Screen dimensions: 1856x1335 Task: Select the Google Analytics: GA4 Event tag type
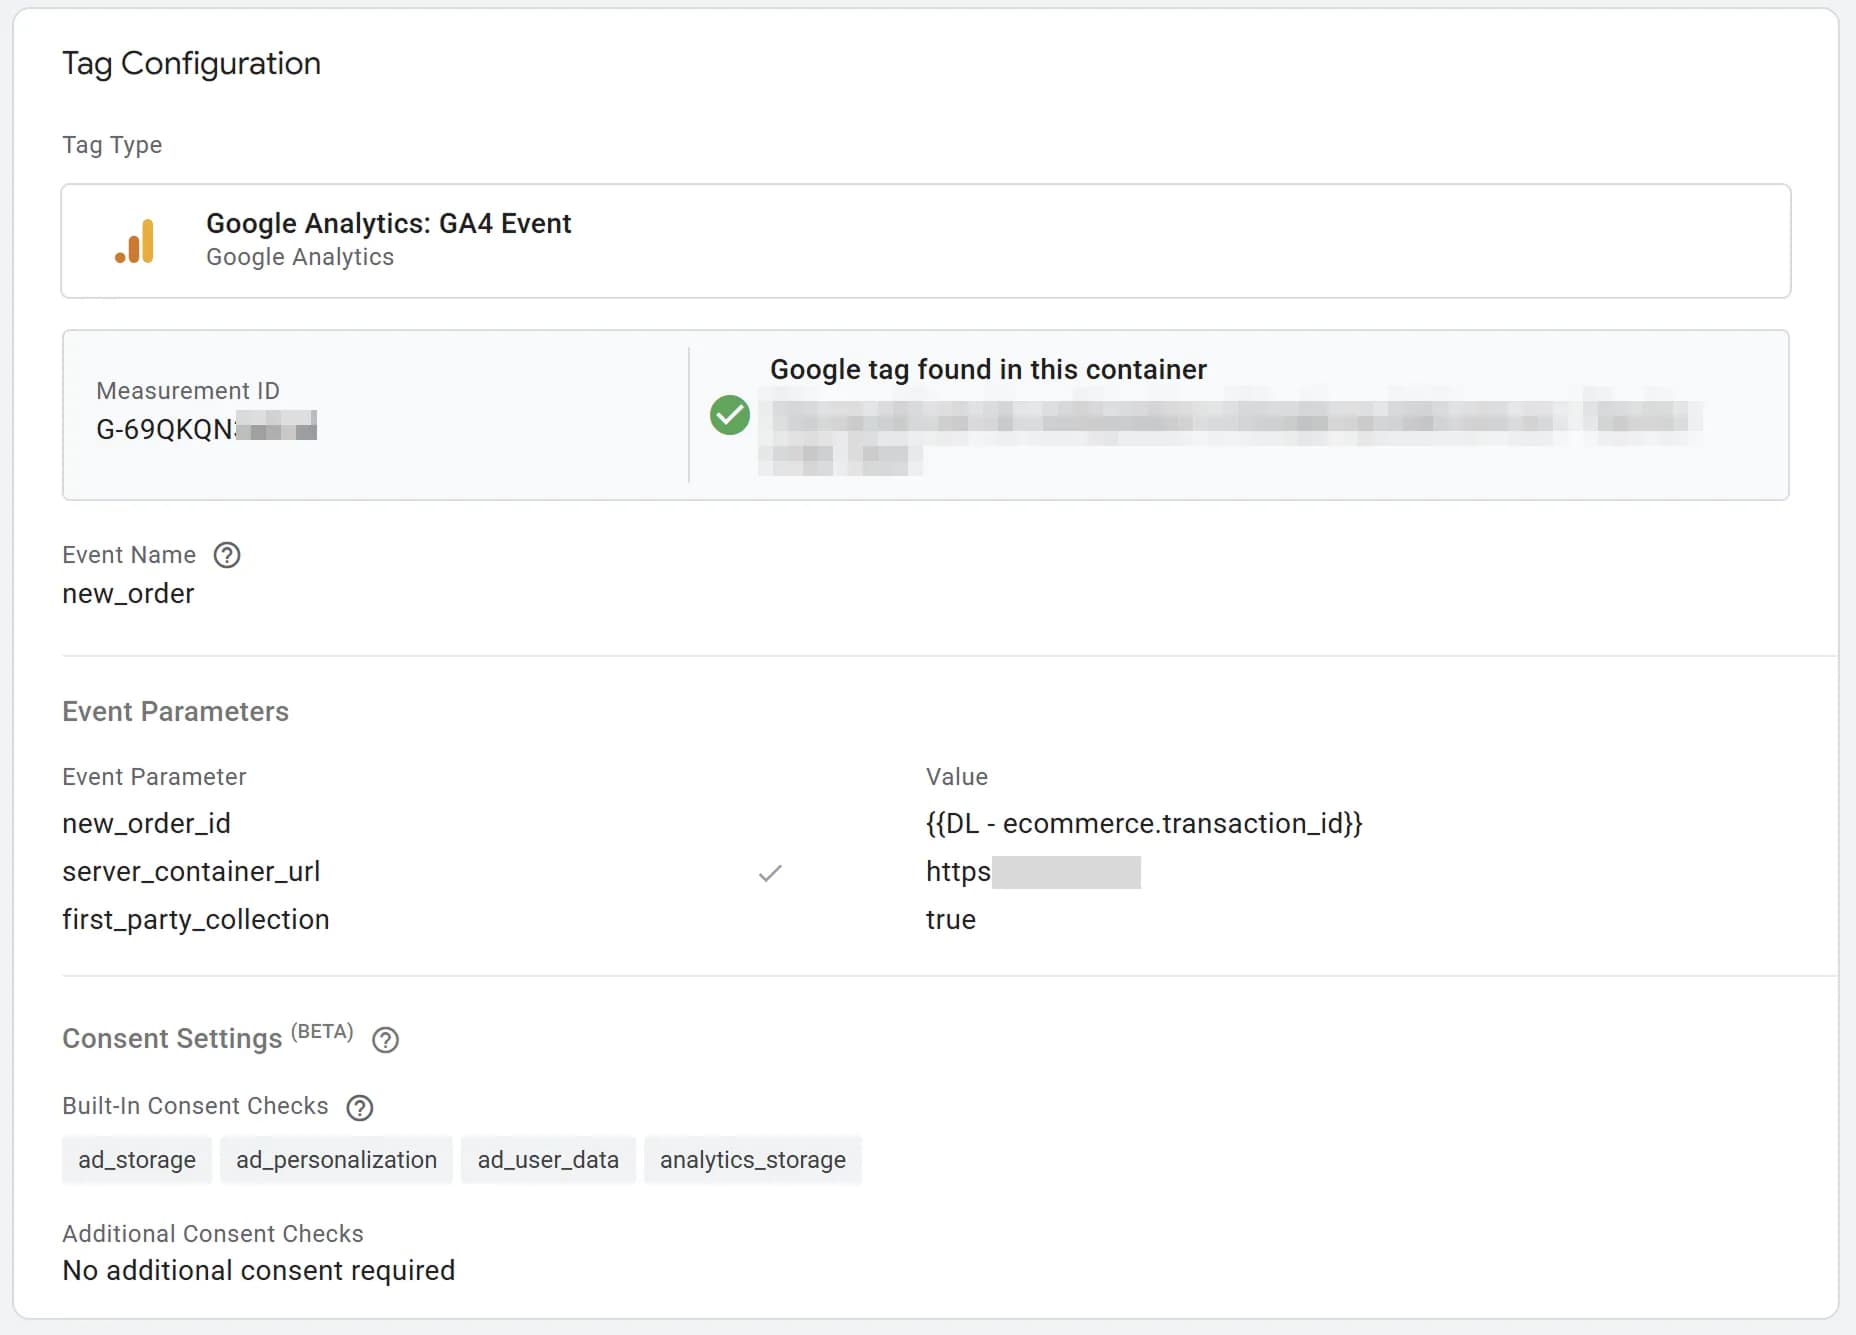(388, 223)
